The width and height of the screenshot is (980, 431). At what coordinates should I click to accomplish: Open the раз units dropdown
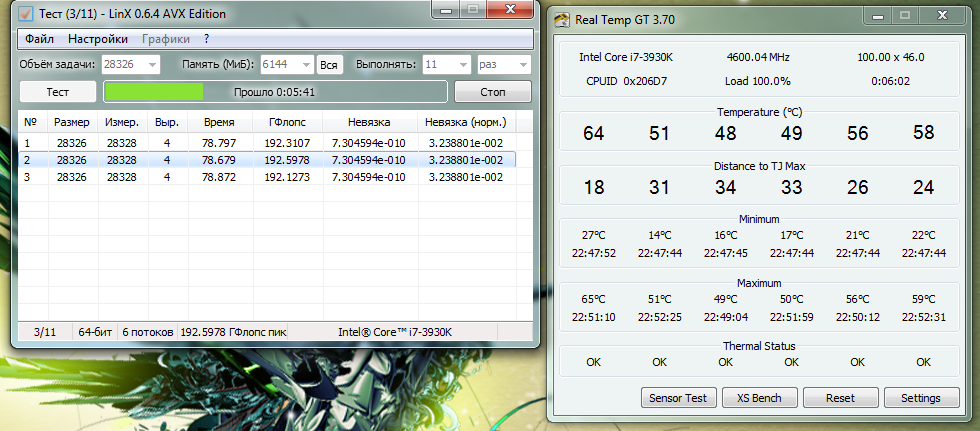(x=521, y=65)
